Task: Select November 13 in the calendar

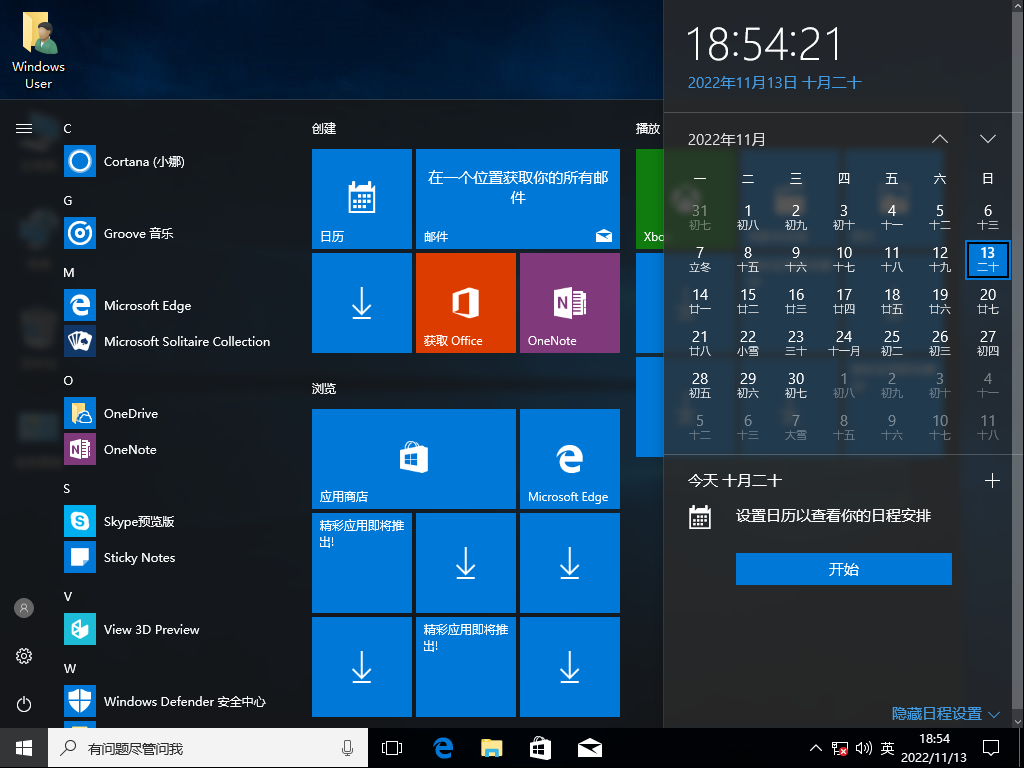Action: click(x=987, y=260)
